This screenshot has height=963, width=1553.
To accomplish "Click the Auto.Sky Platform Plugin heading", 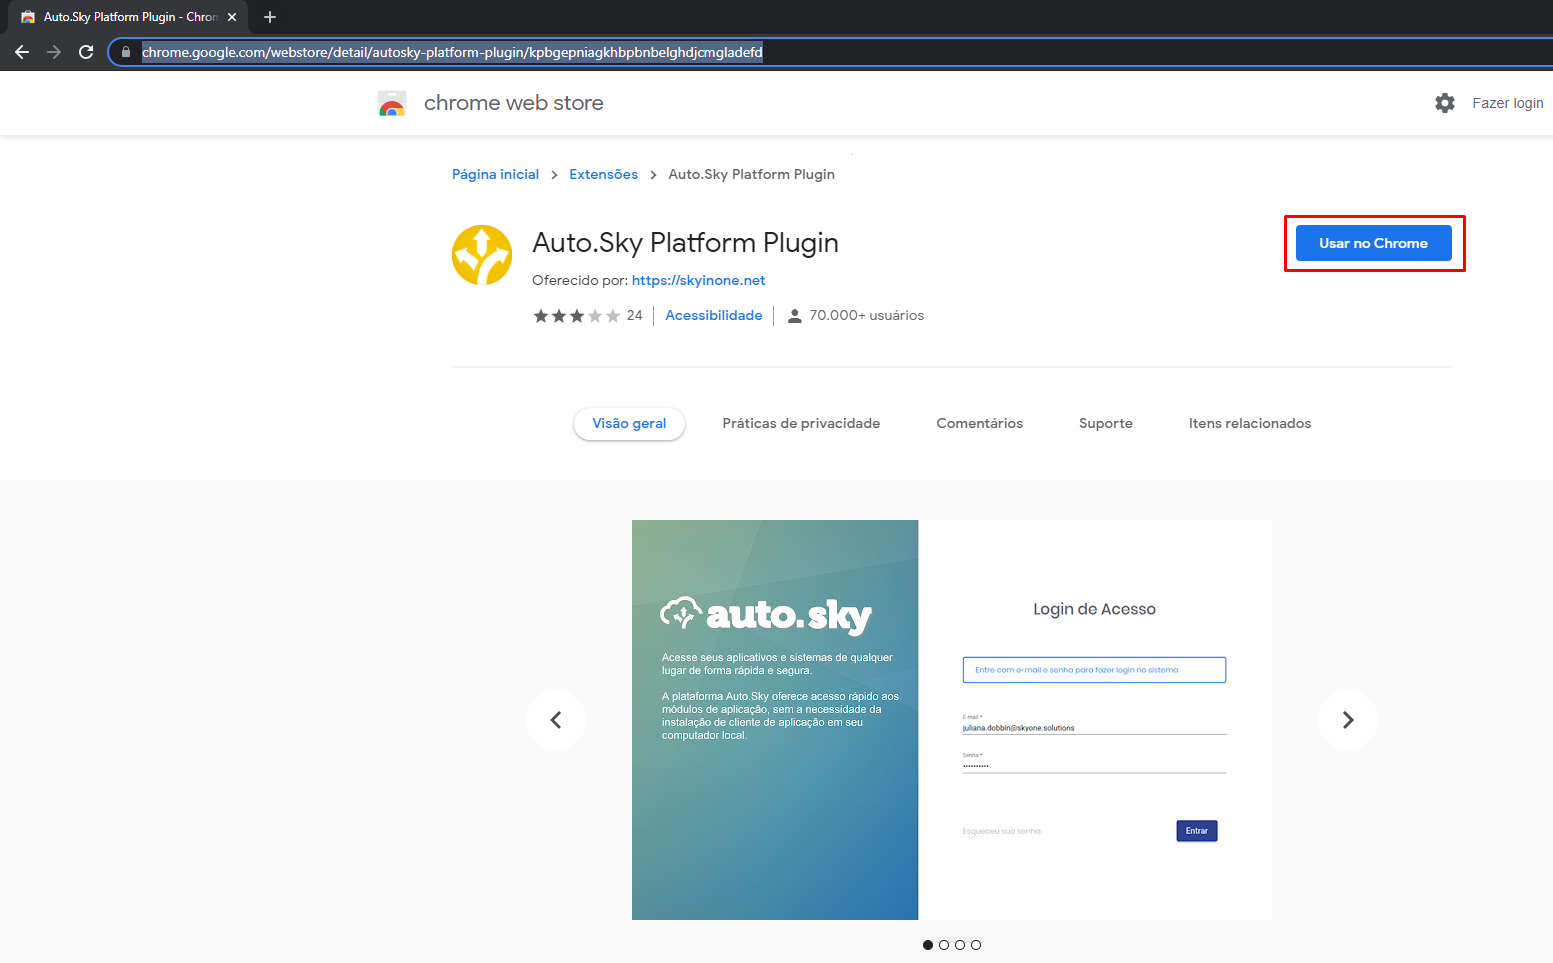I will point(685,243).
